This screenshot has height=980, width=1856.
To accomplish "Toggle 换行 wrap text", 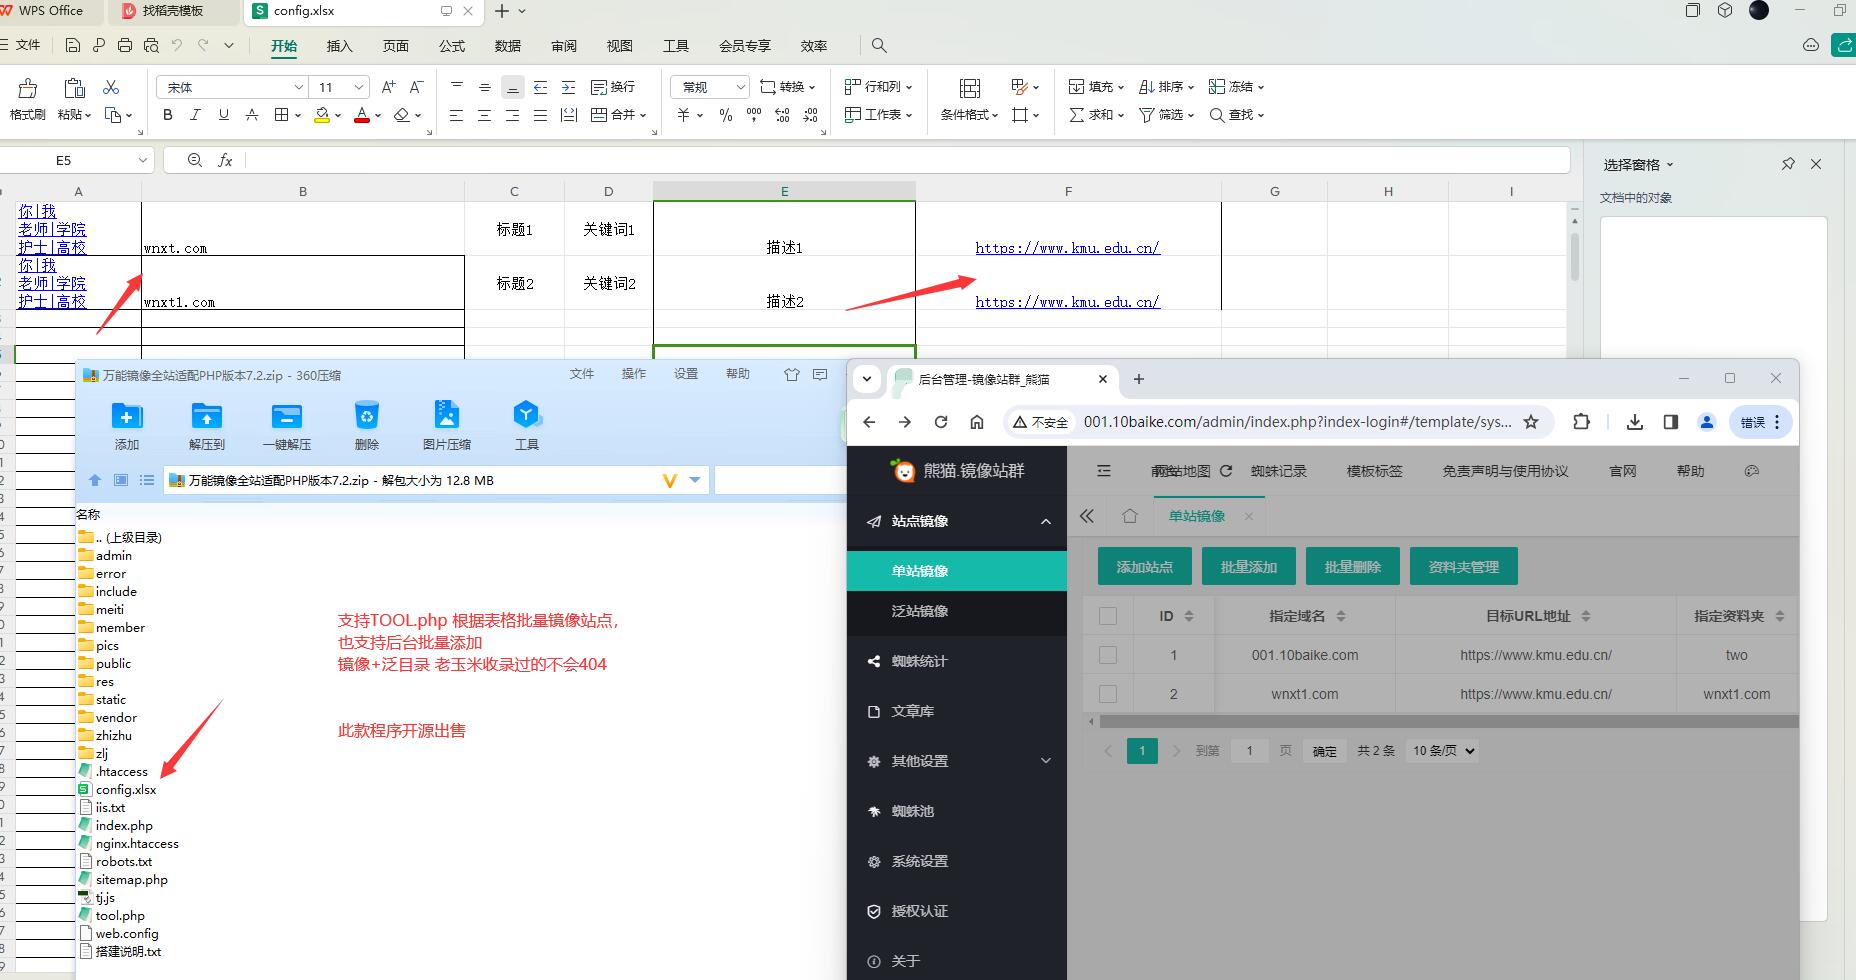I will pyautogui.click(x=613, y=87).
